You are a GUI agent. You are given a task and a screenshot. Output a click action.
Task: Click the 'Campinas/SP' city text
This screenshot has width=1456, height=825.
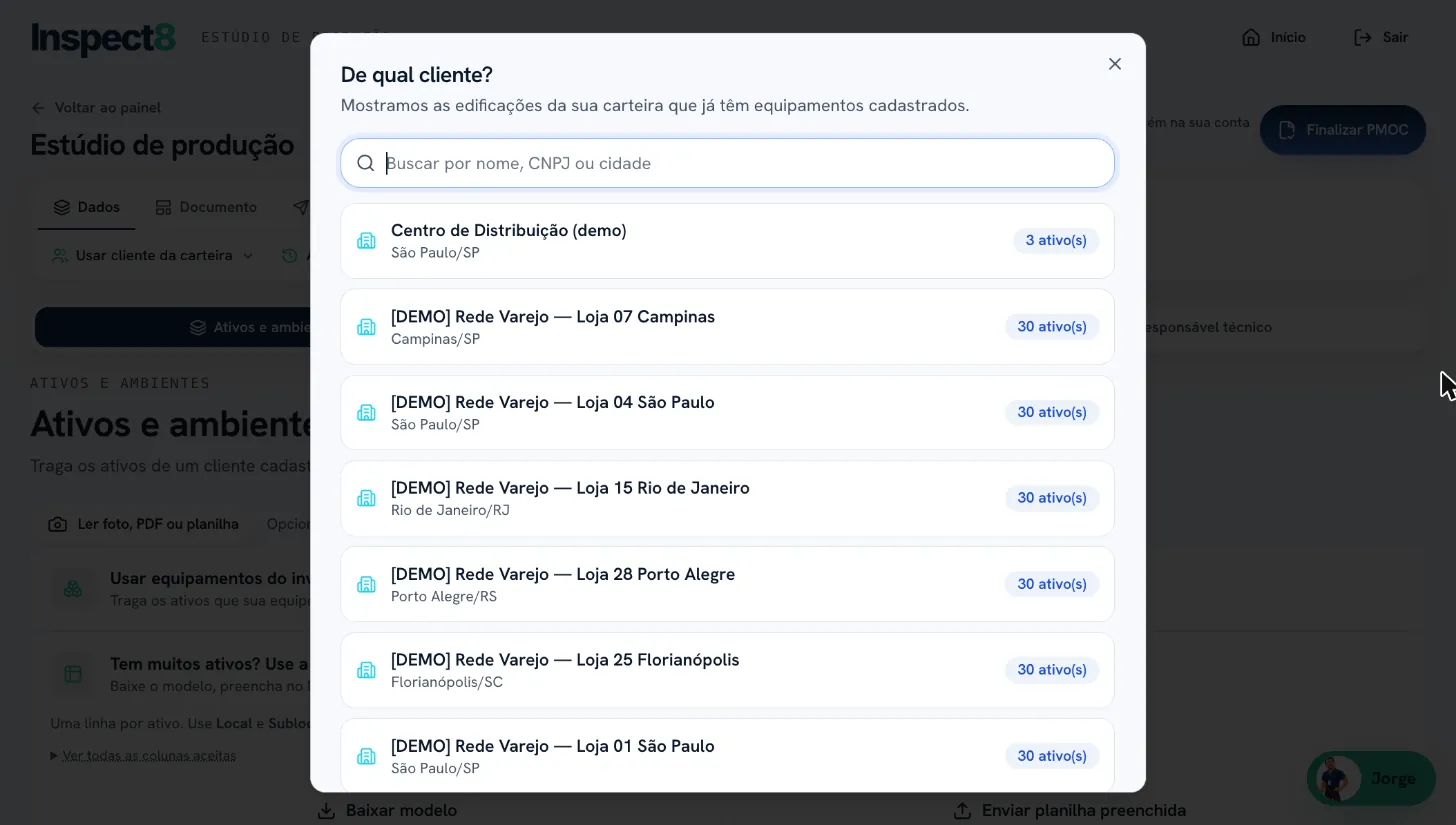point(435,339)
